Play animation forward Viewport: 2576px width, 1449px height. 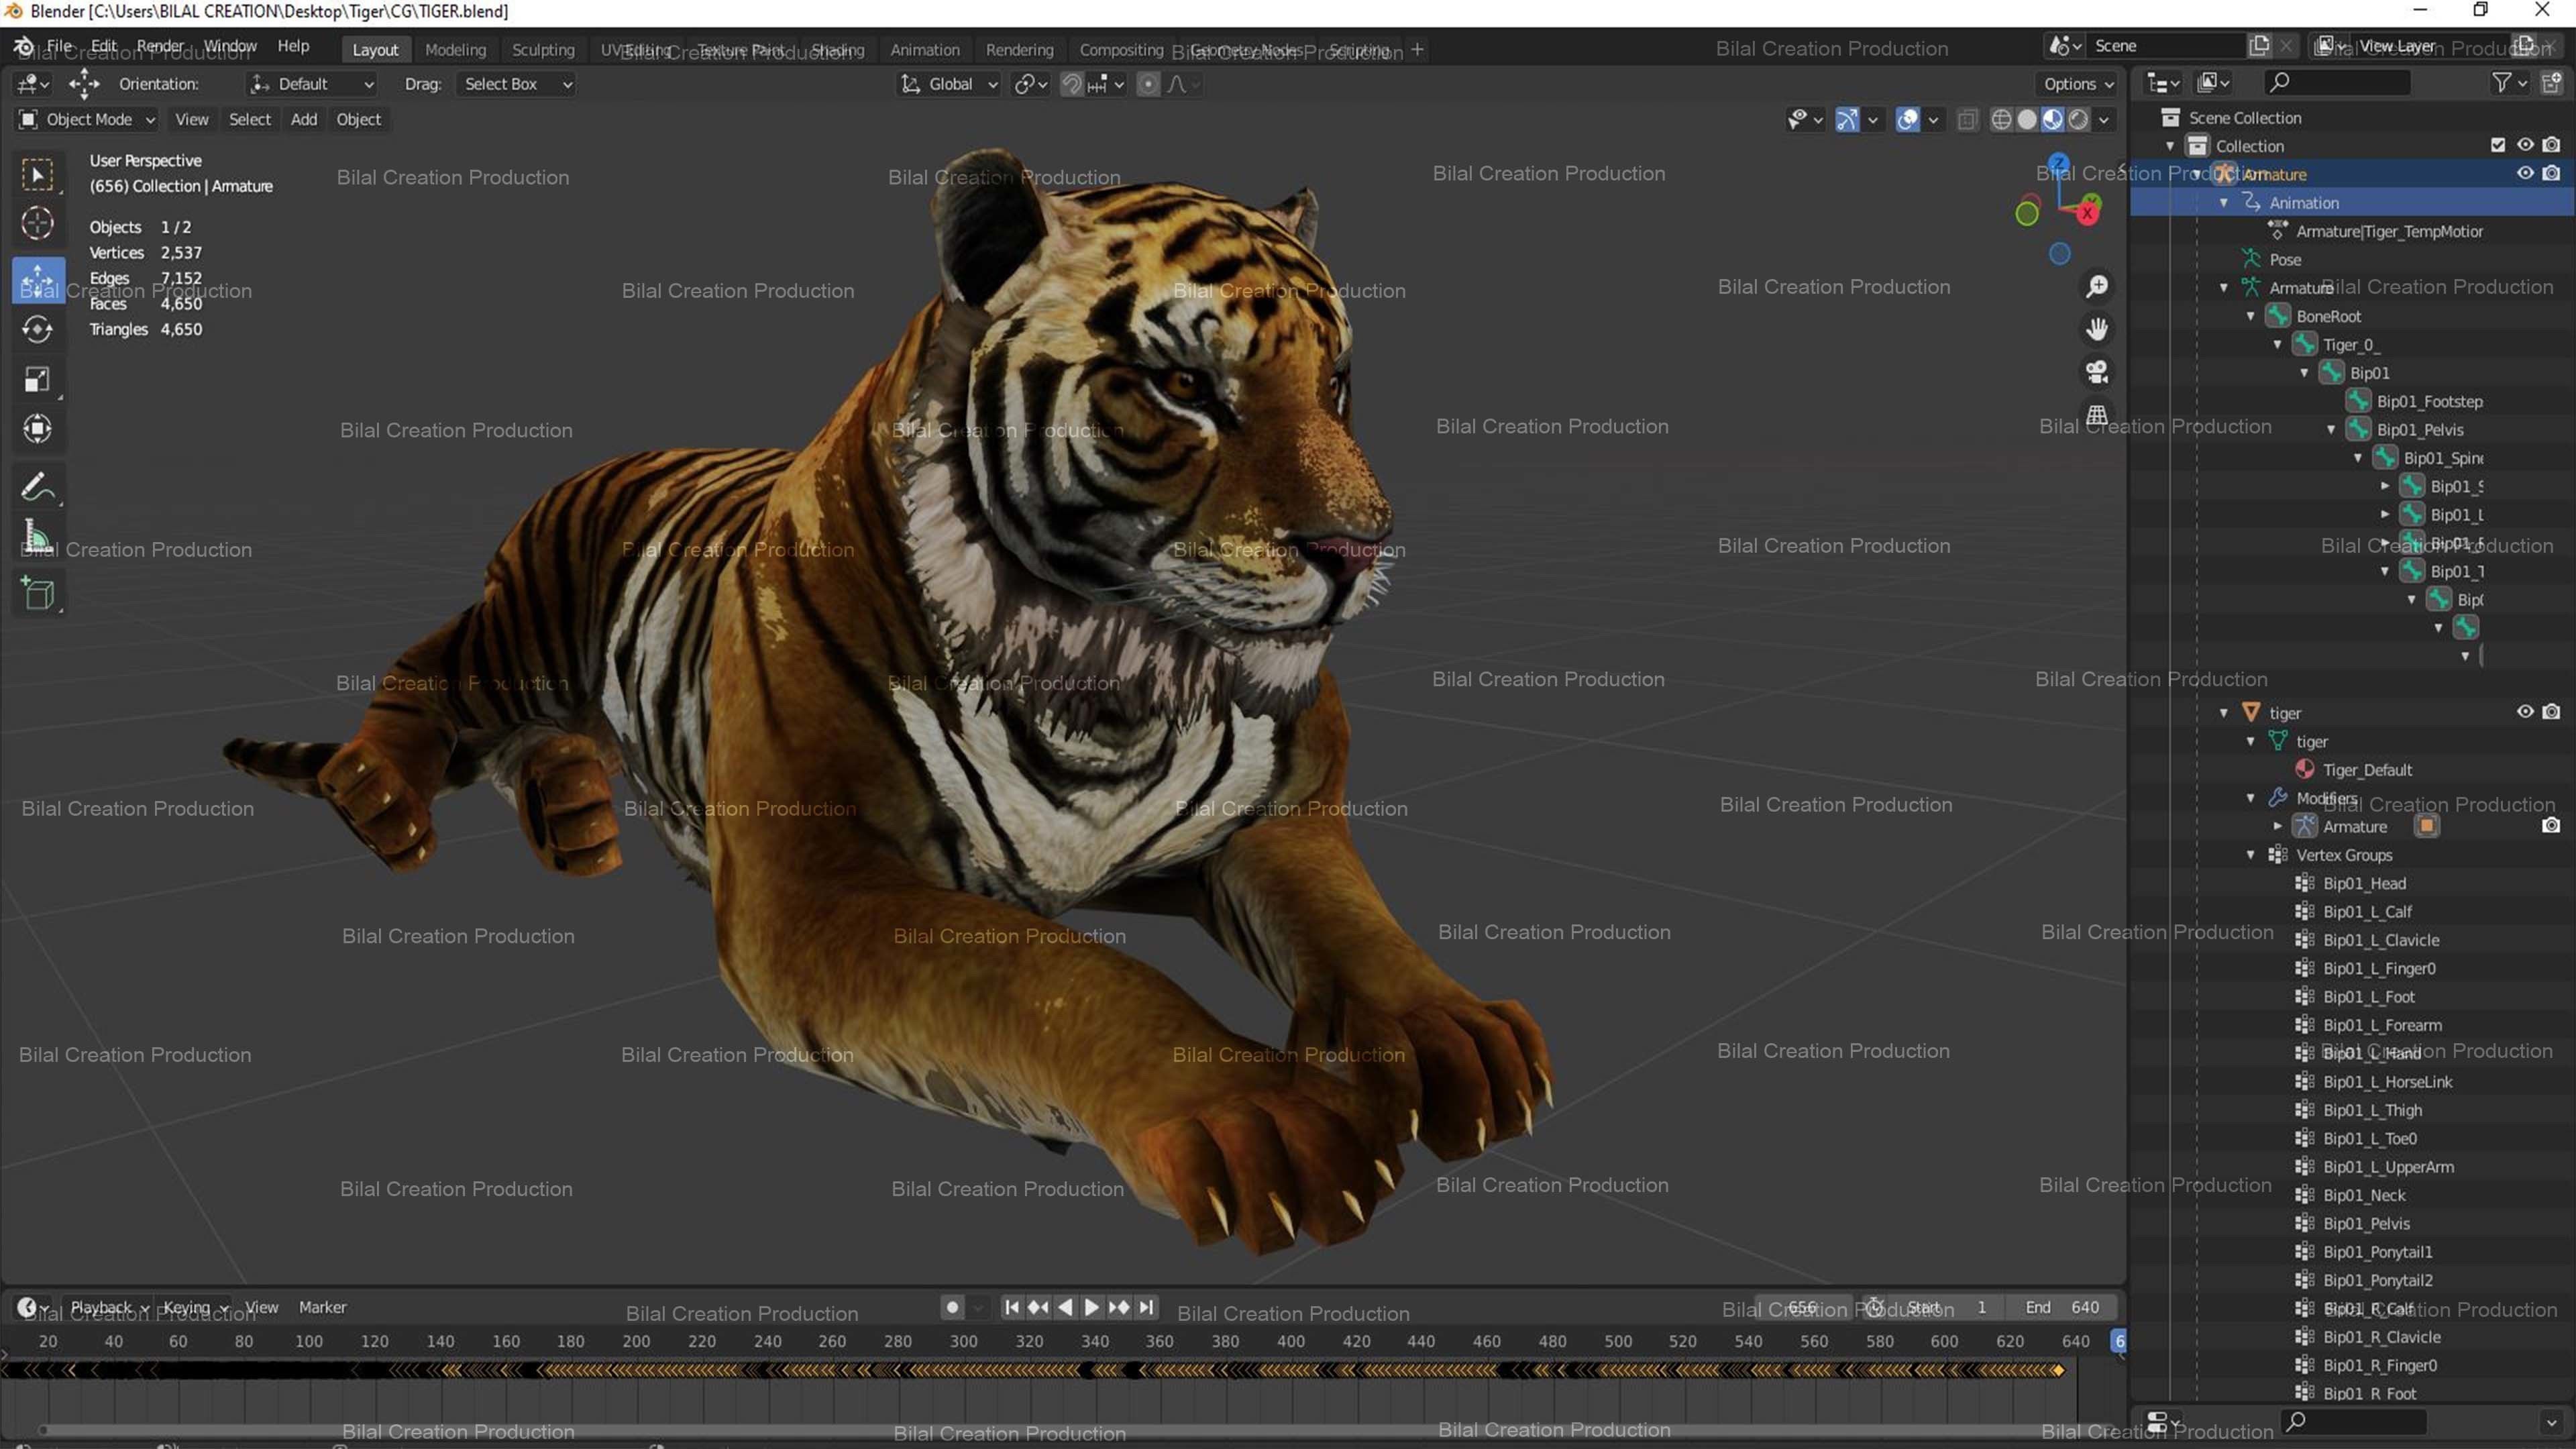pyautogui.click(x=1092, y=1307)
